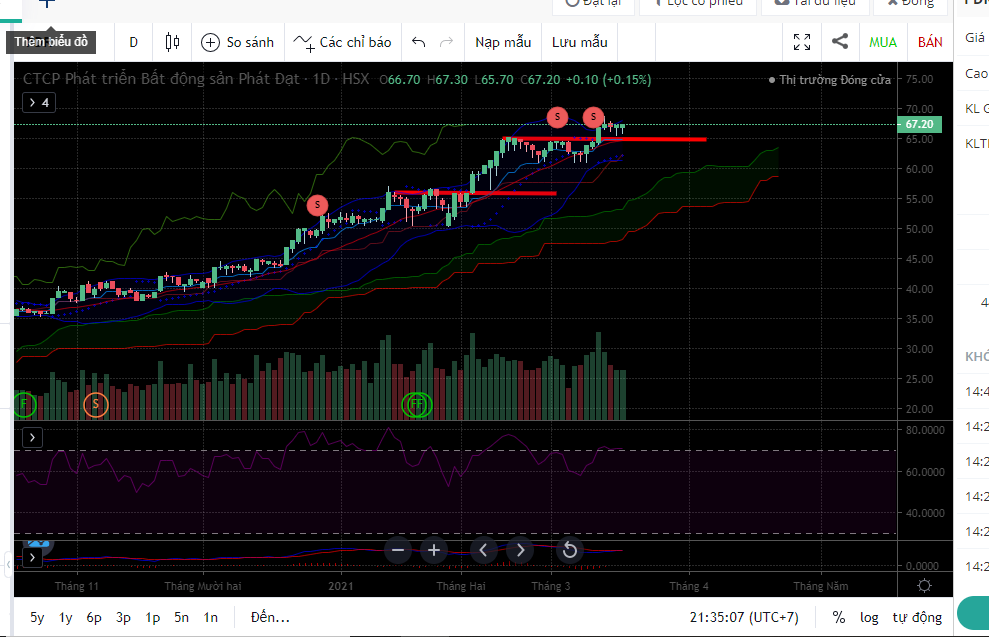Expand the bottom MACD pane legend chevron
The width and height of the screenshot is (989, 637).
pyautogui.click(x=32, y=558)
